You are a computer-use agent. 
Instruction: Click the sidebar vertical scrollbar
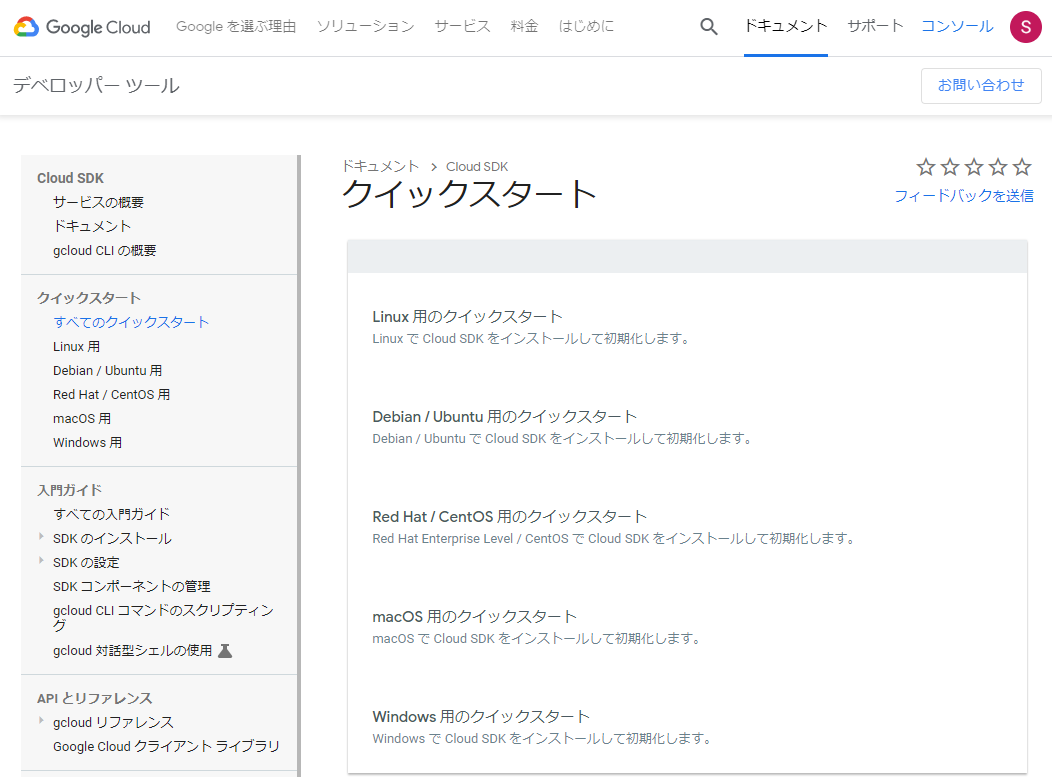pyautogui.click(x=299, y=466)
